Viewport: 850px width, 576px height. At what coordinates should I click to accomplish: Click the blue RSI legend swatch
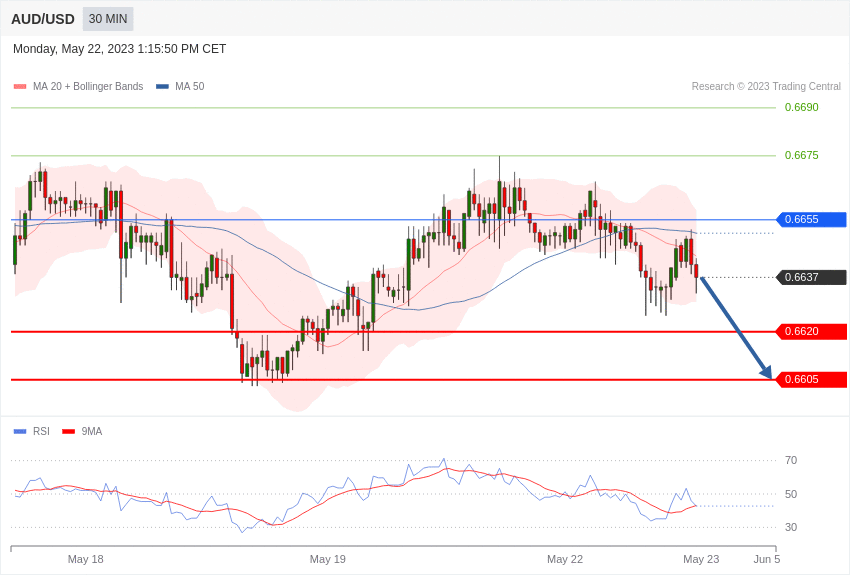point(20,432)
